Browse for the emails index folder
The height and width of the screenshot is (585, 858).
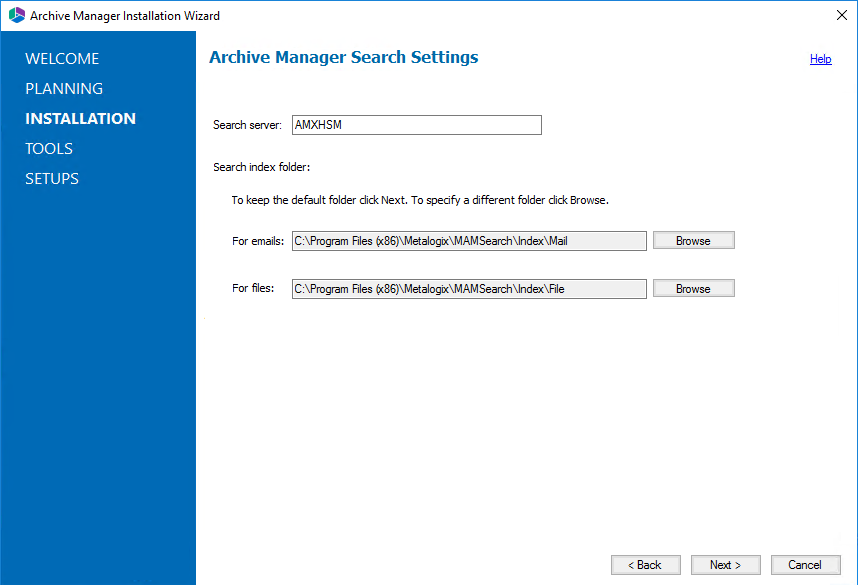[693, 241]
